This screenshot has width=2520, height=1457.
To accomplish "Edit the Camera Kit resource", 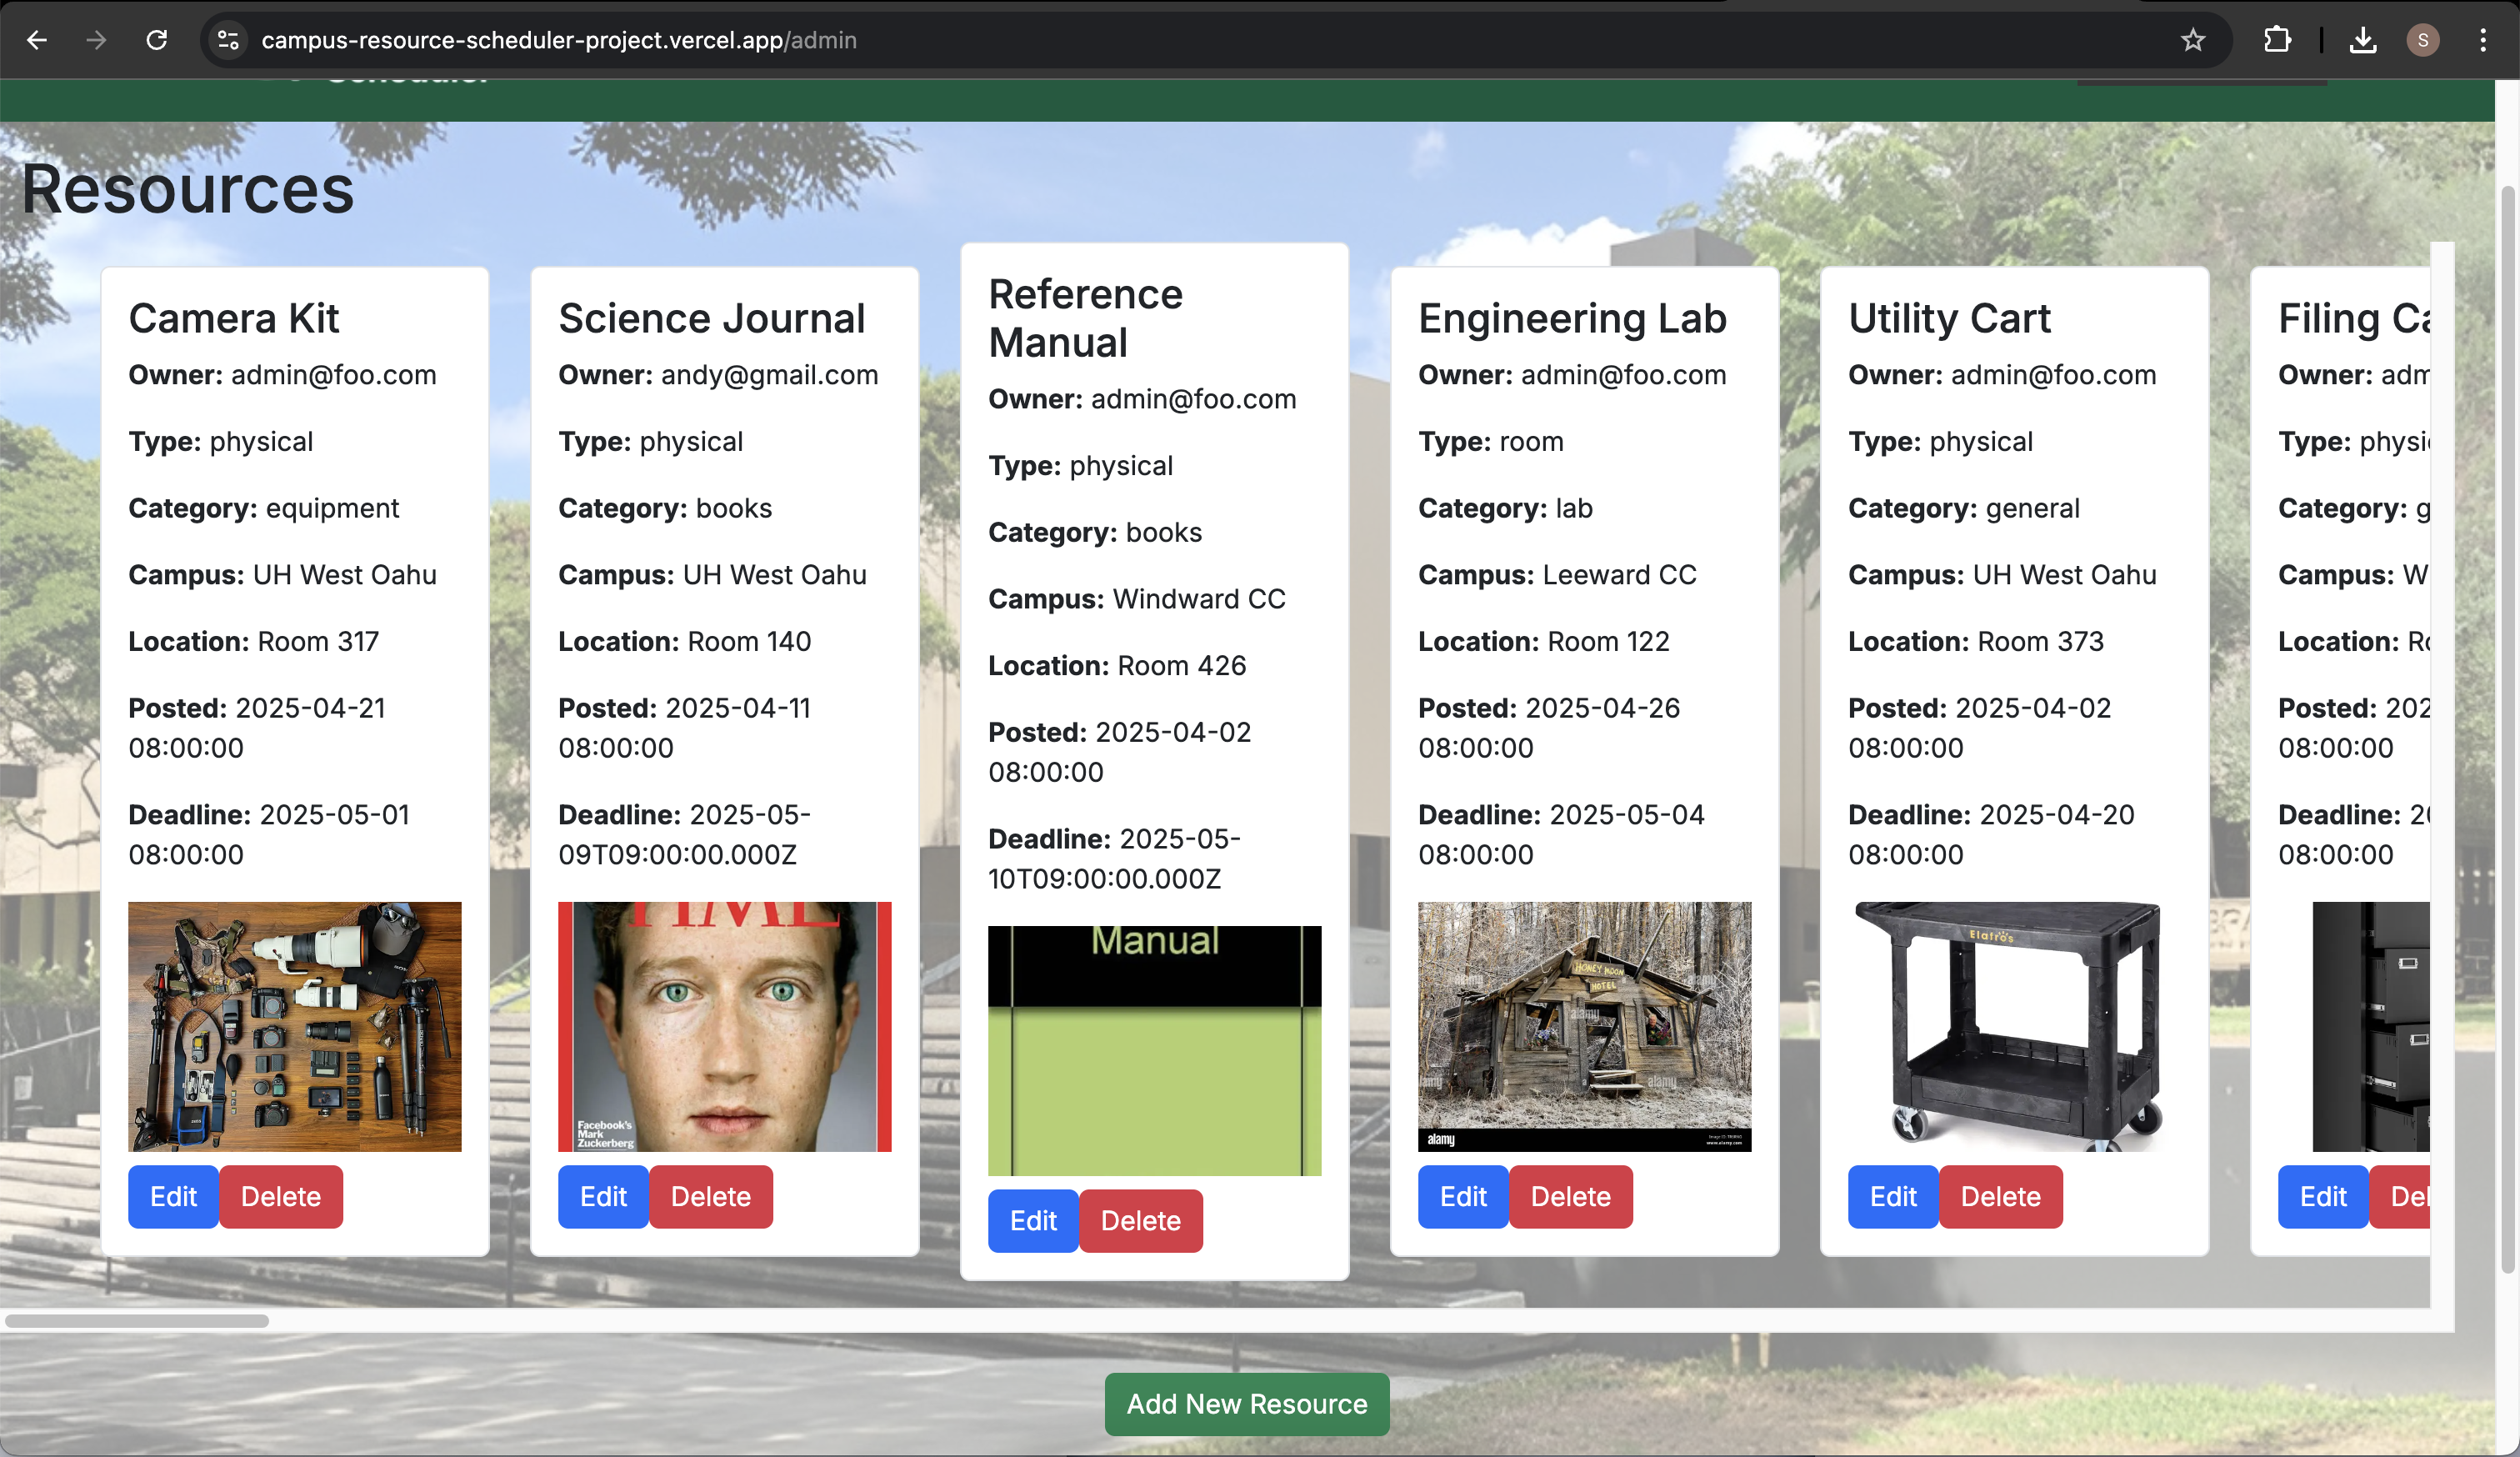I will click(x=173, y=1196).
